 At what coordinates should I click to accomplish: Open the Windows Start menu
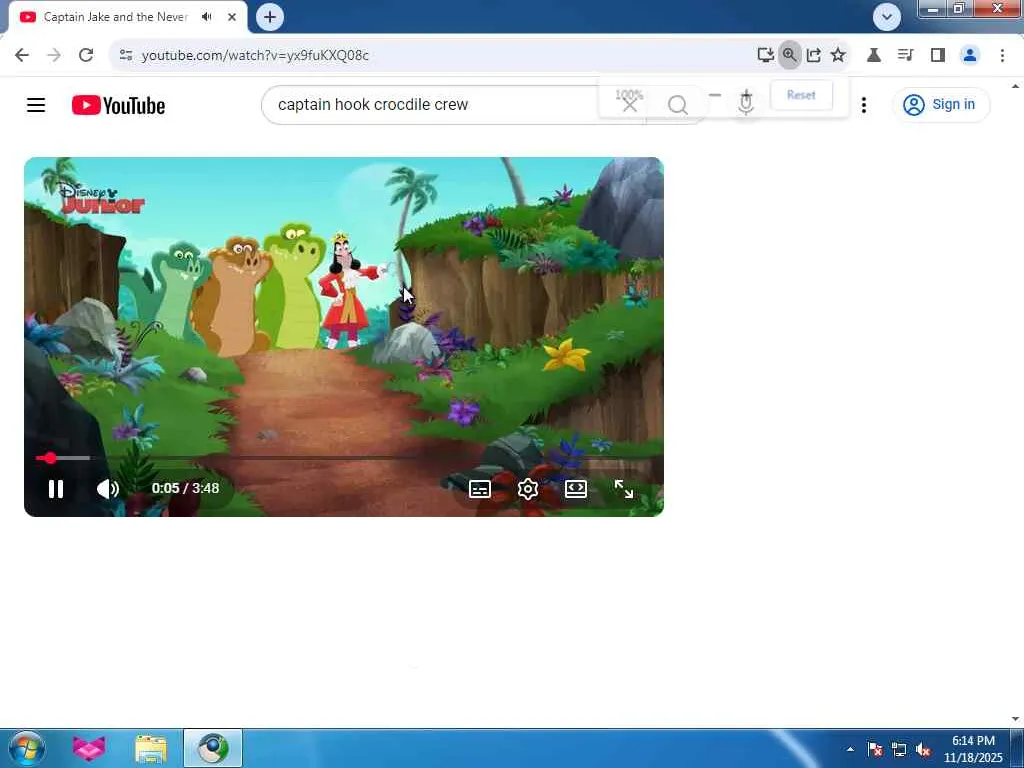tap(26, 748)
